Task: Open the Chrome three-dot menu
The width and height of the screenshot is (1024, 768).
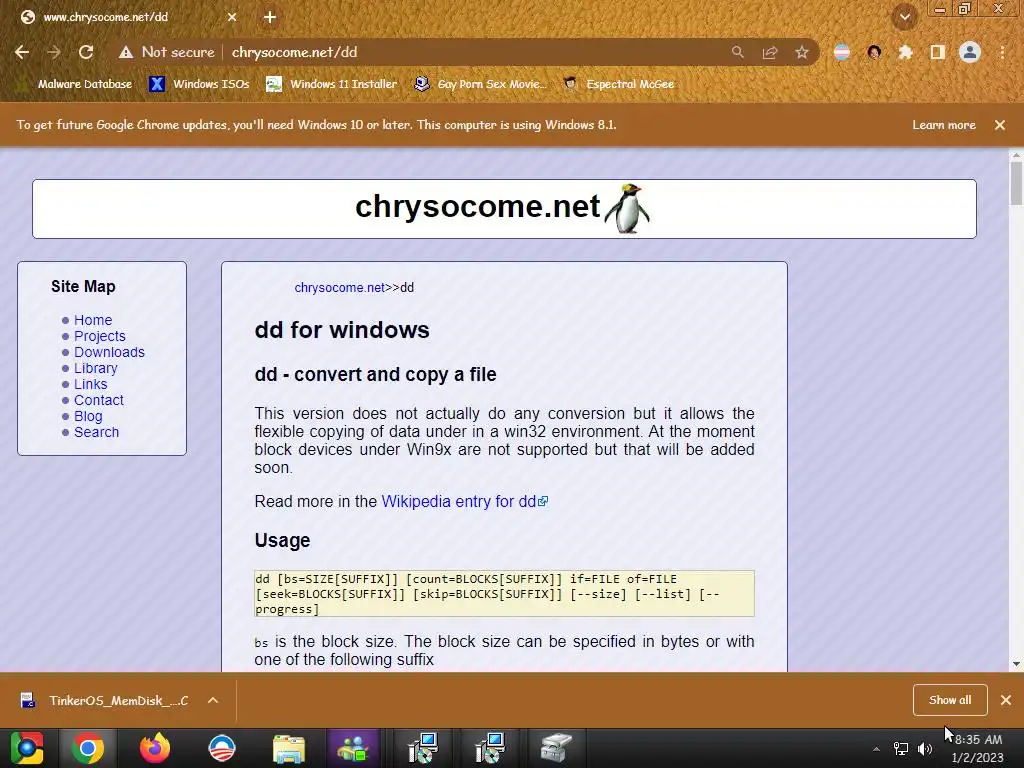Action: (x=1002, y=52)
